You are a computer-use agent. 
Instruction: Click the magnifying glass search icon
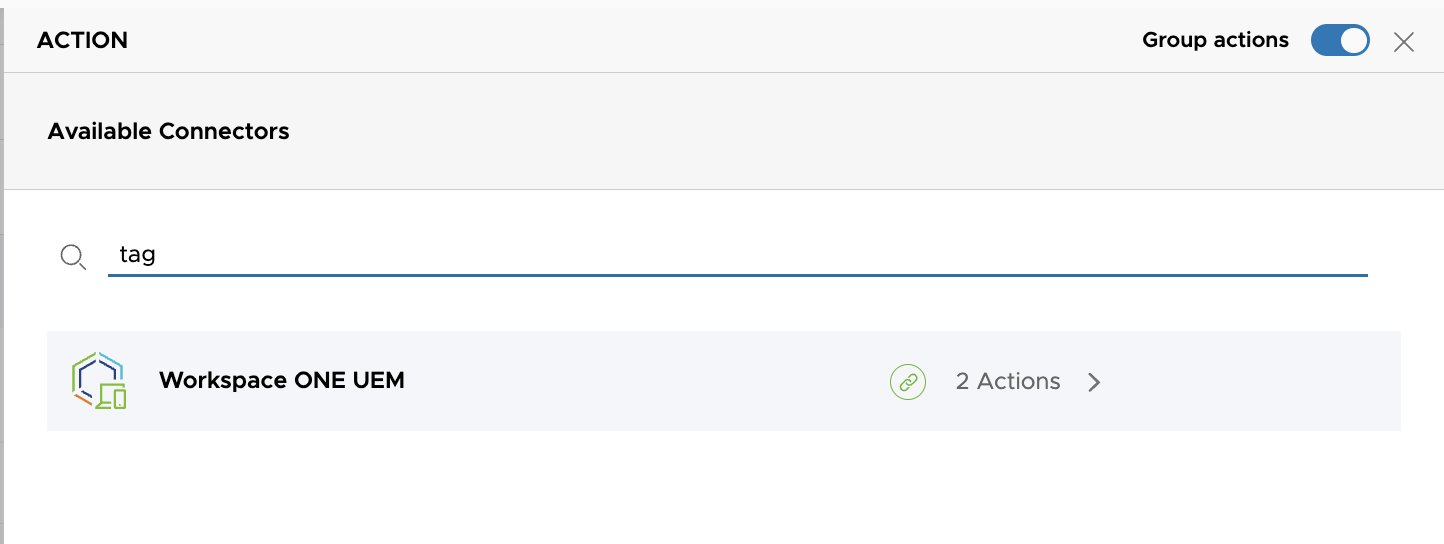coord(72,256)
